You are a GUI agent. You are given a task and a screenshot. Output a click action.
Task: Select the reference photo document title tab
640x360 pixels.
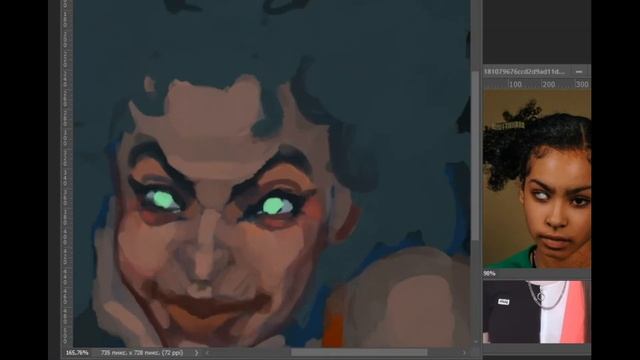pos(524,71)
